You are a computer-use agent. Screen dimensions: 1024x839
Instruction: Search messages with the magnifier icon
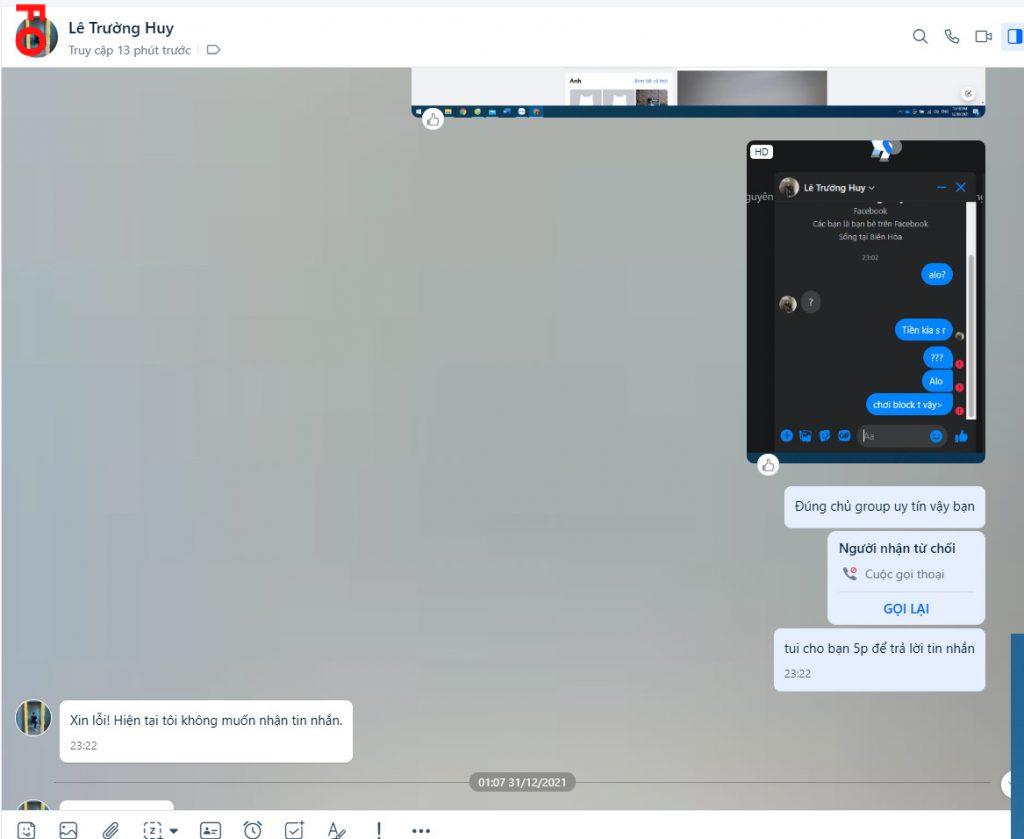click(x=920, y=37)
